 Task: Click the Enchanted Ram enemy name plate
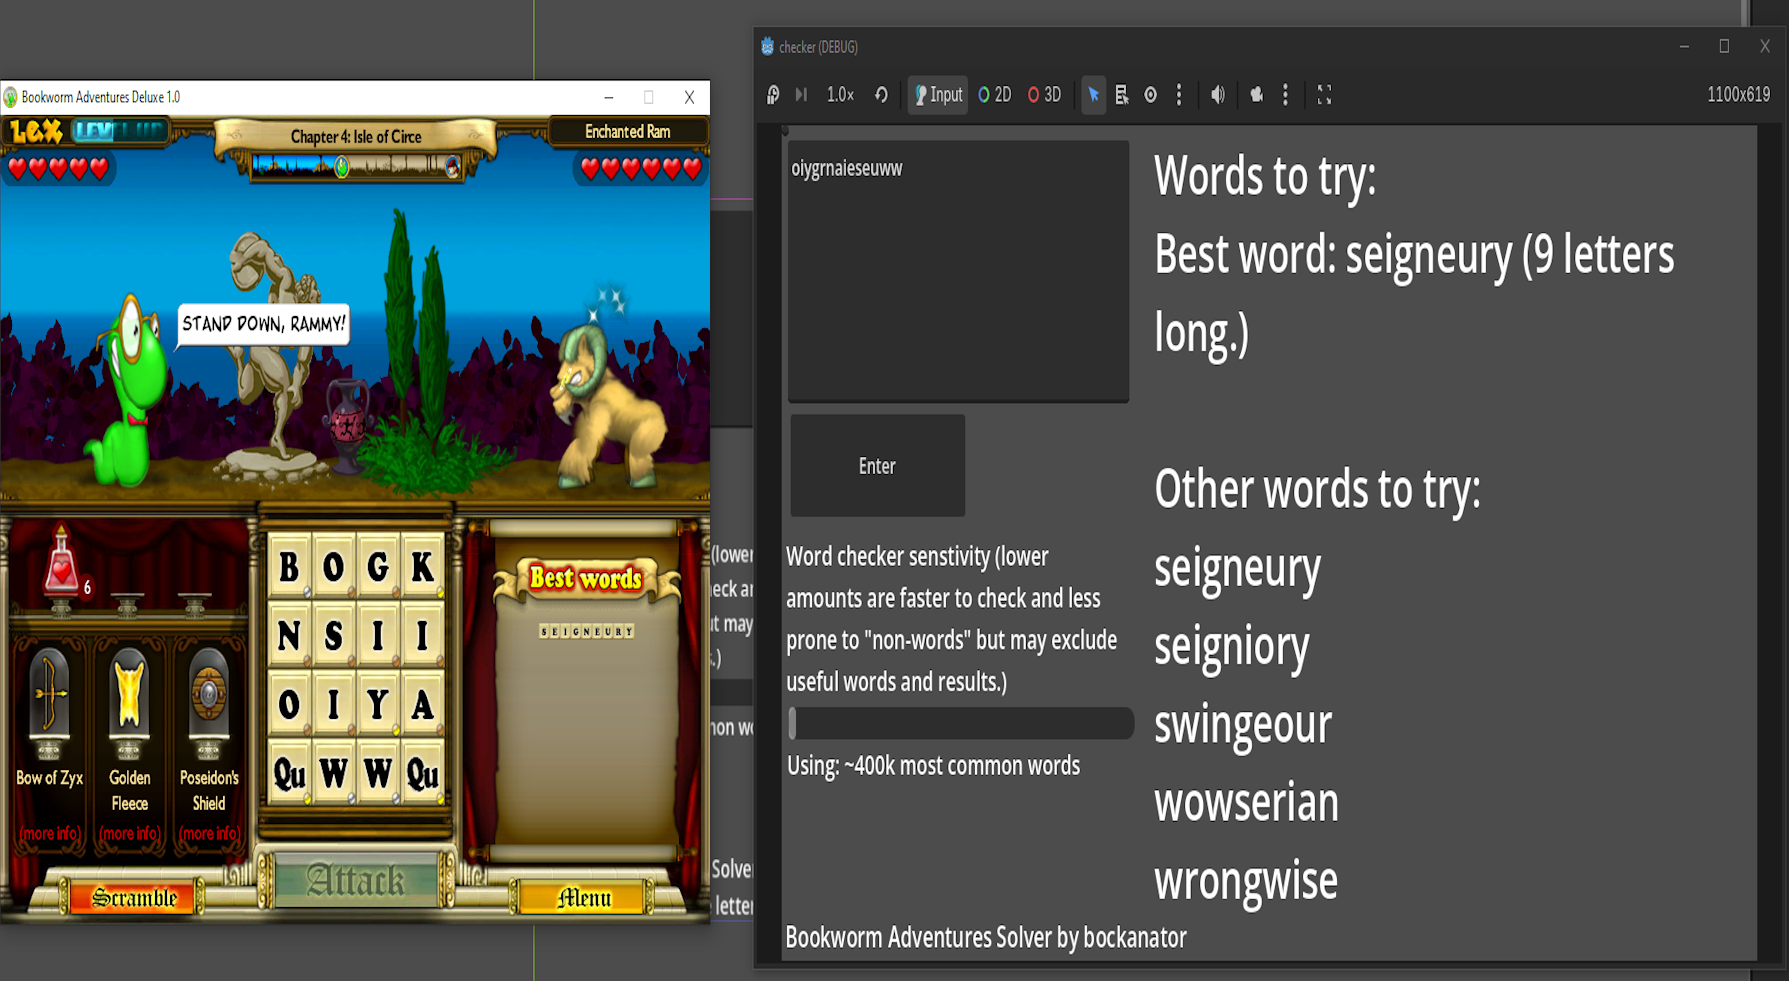click(x=628, y=132)
